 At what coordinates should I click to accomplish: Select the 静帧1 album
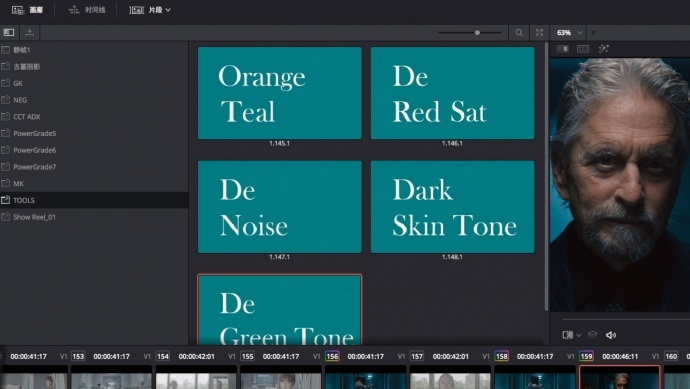94,50
